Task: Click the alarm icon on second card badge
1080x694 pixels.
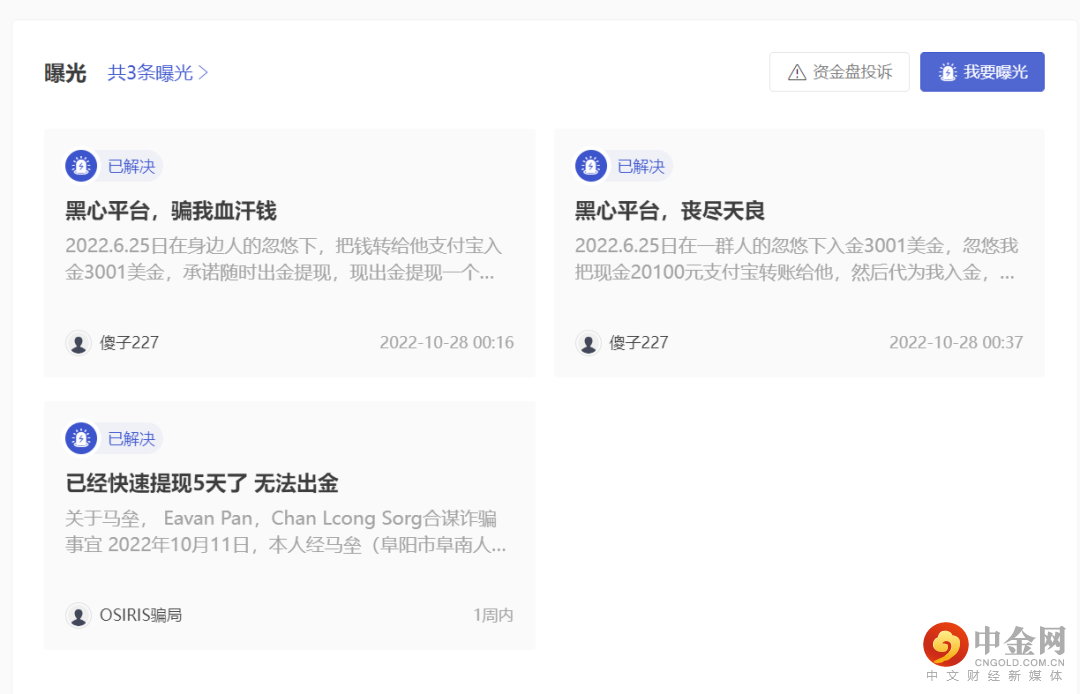Action: (590, 166)
